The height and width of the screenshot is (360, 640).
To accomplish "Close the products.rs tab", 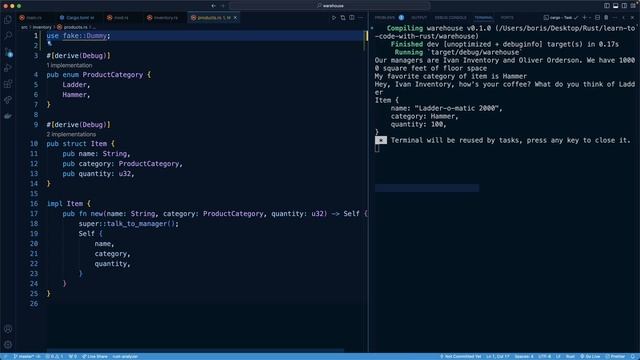I will (236, 18).
